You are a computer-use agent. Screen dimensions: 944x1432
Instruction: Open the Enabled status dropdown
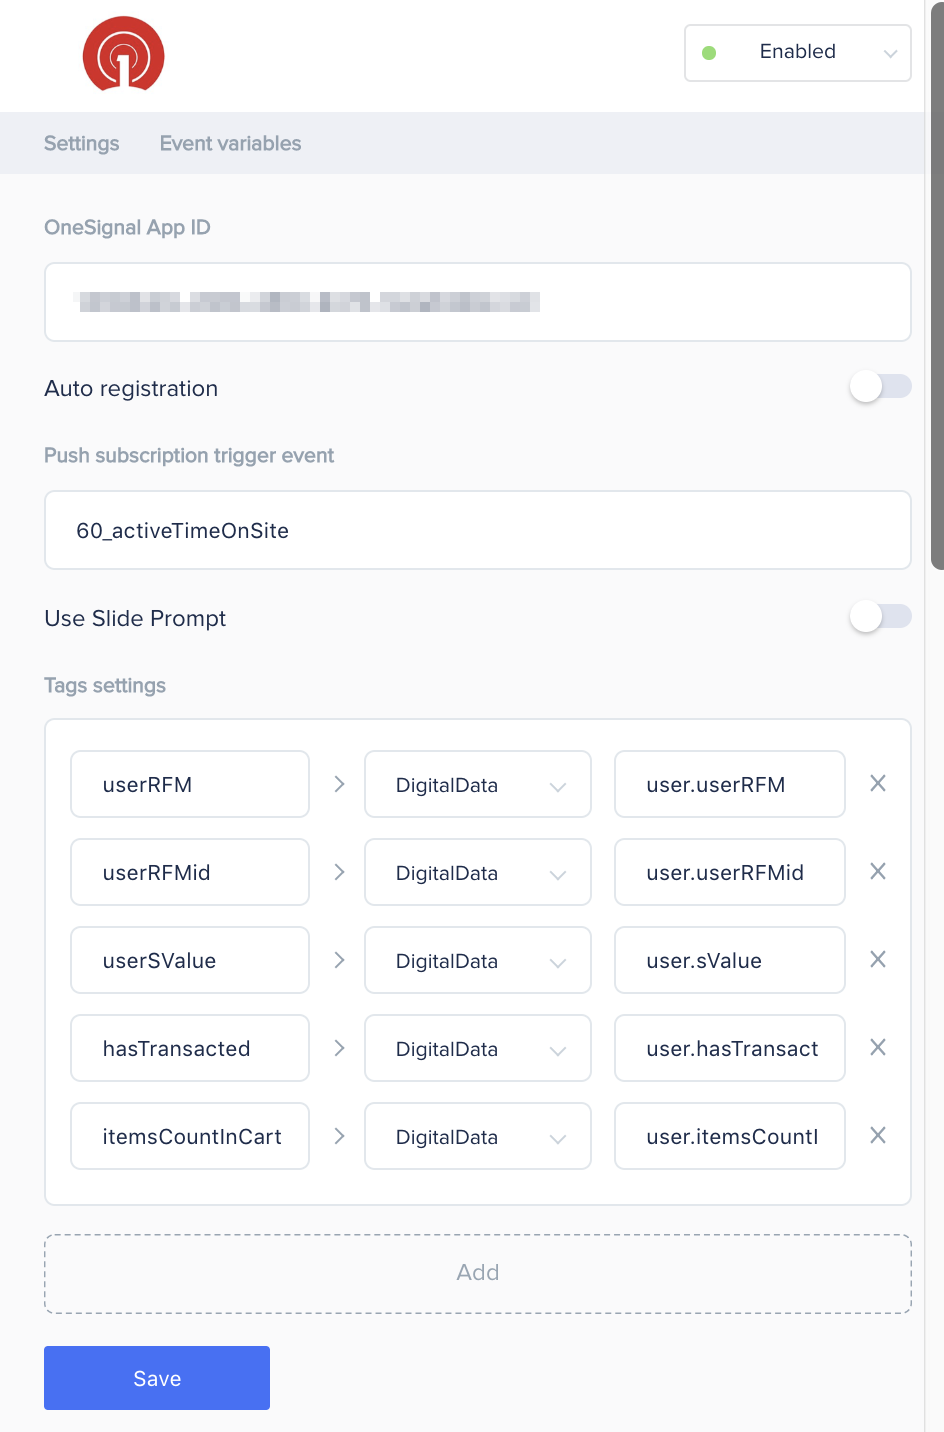798,53
